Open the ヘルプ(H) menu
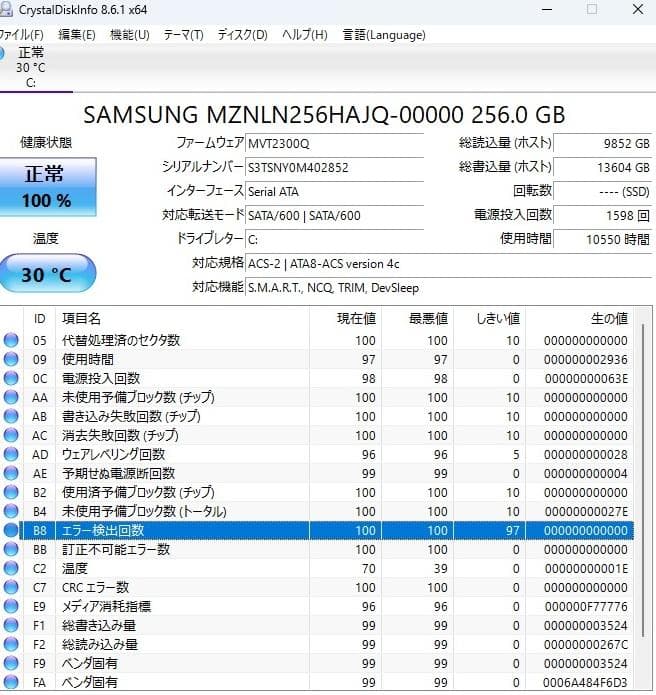656x695 pixels. [305, 35]
